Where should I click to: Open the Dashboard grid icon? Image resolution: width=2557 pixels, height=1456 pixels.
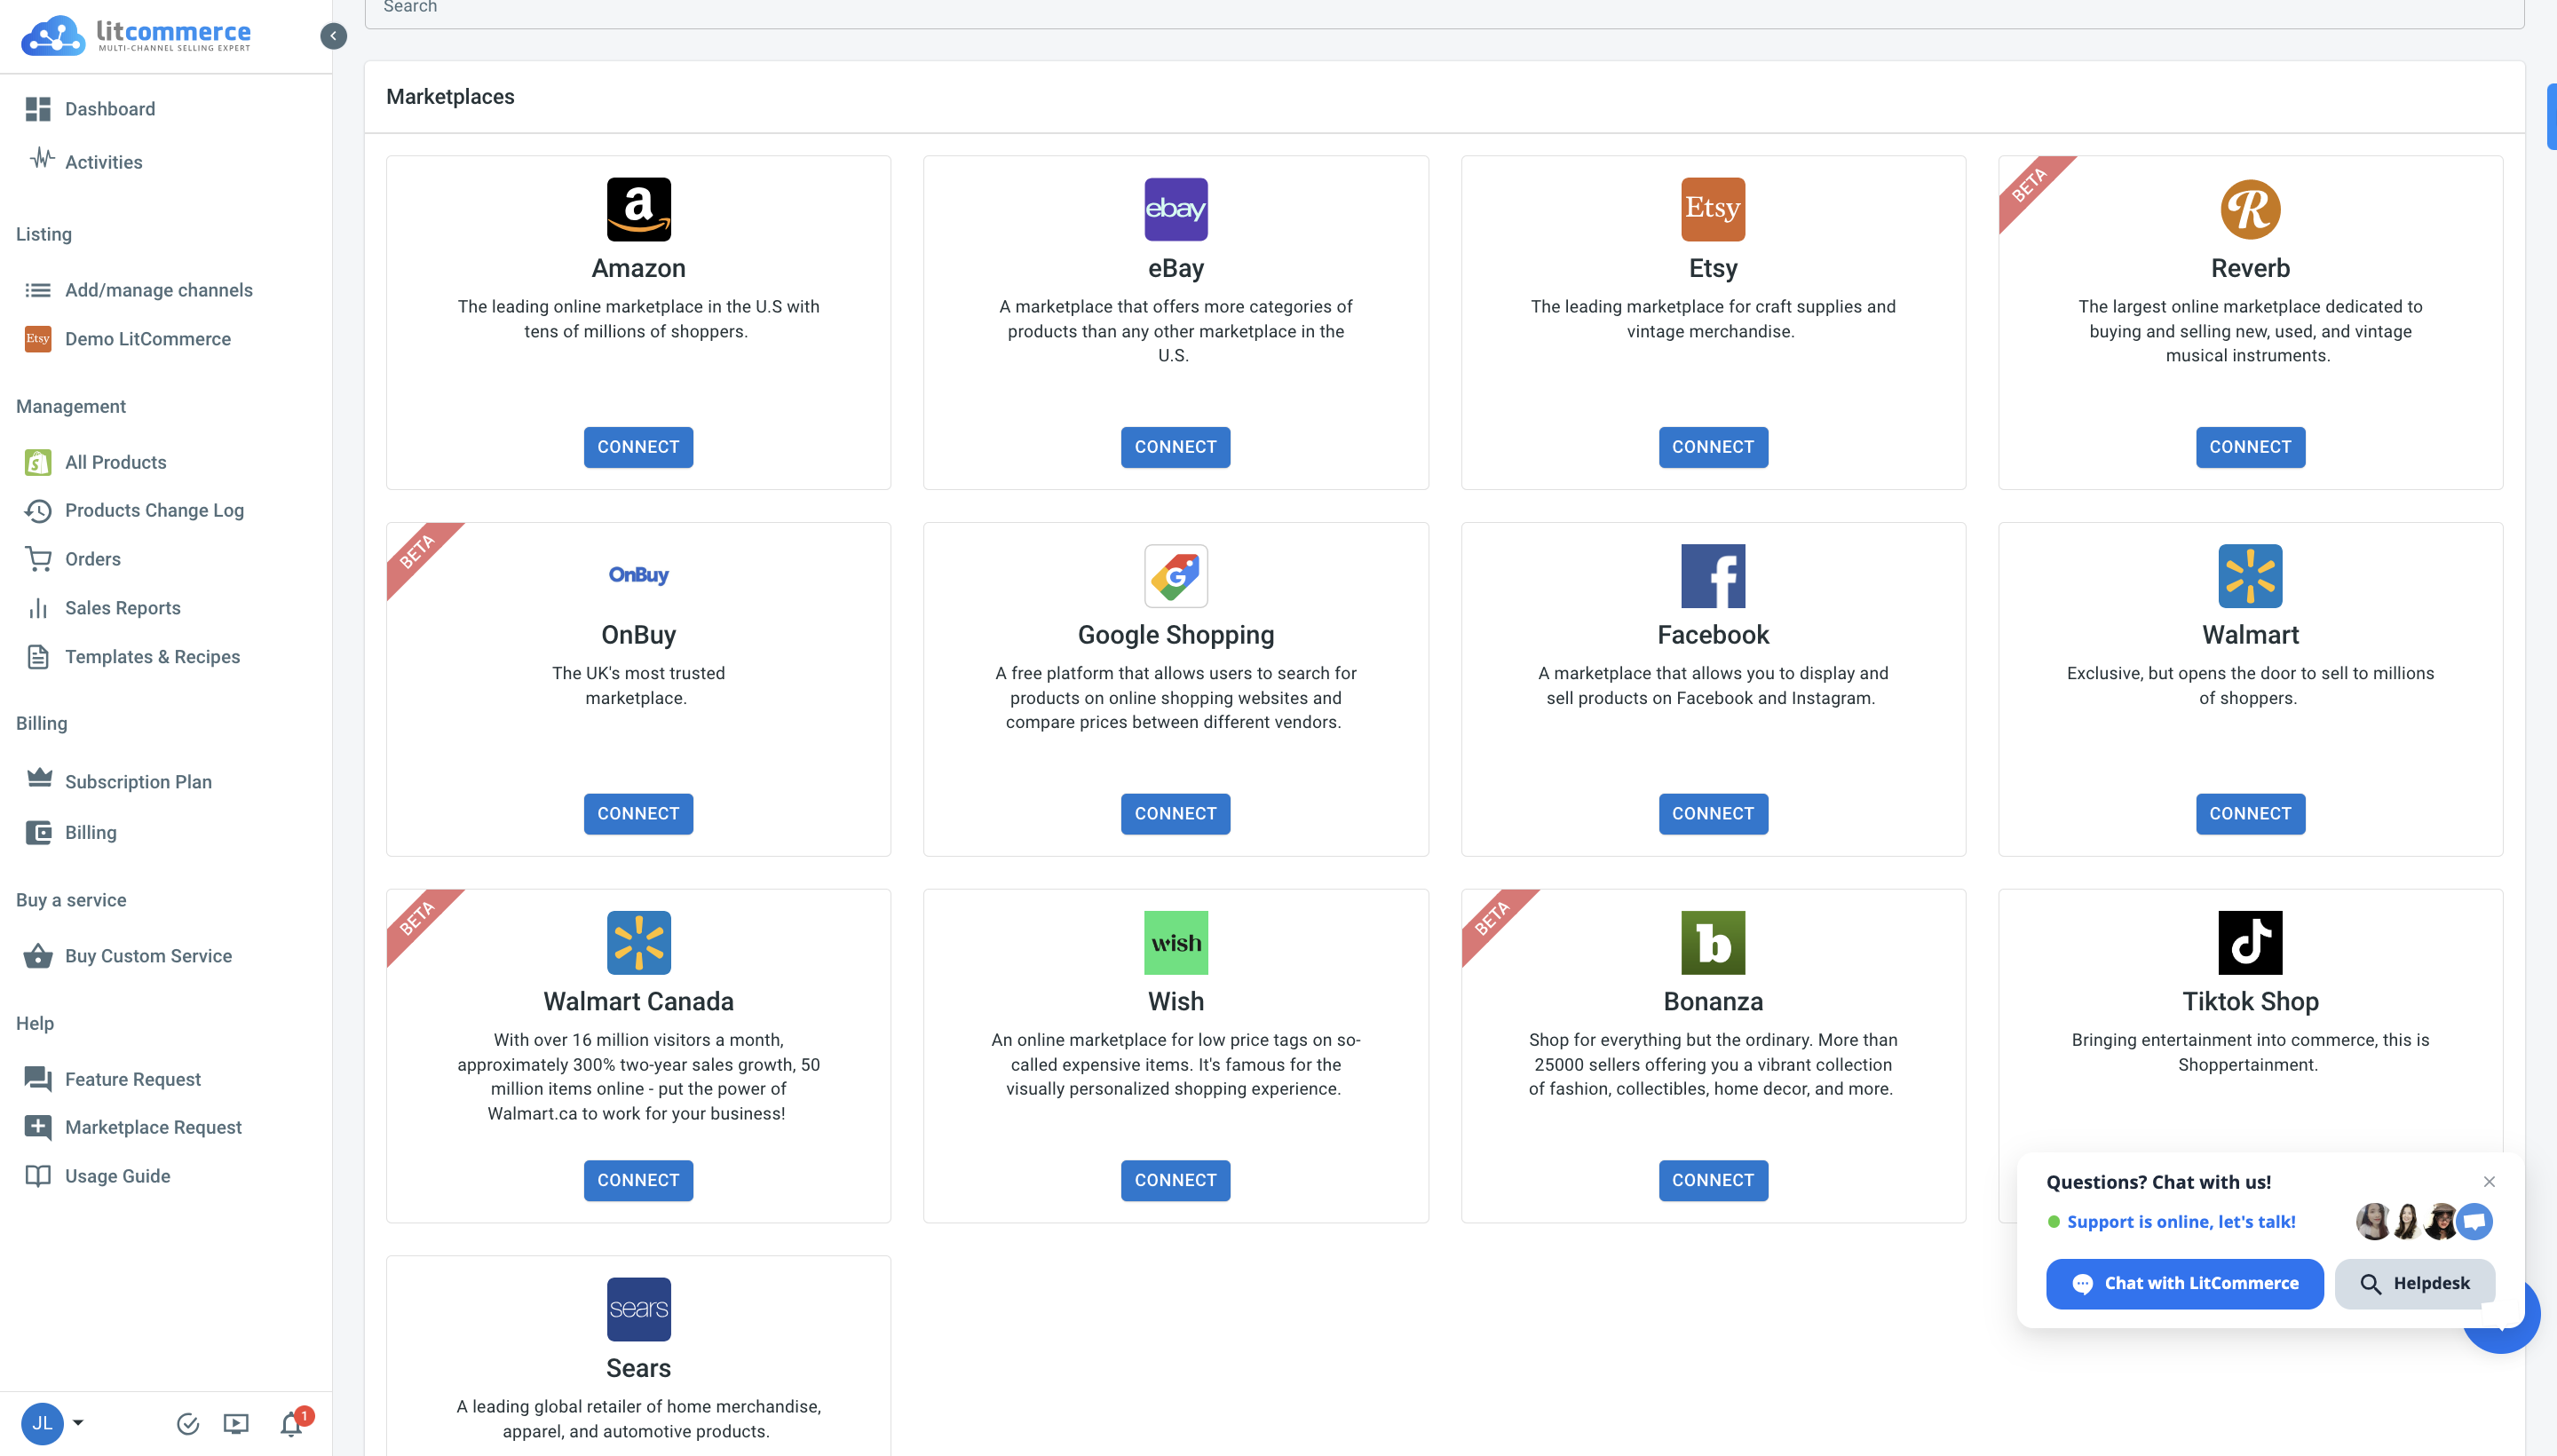click(38, 109)
